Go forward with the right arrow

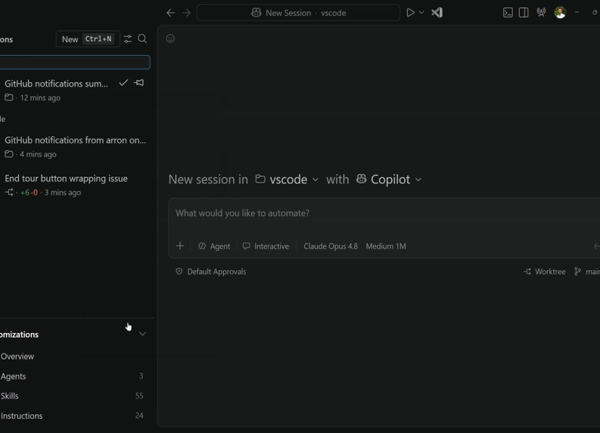pos(186,13)
